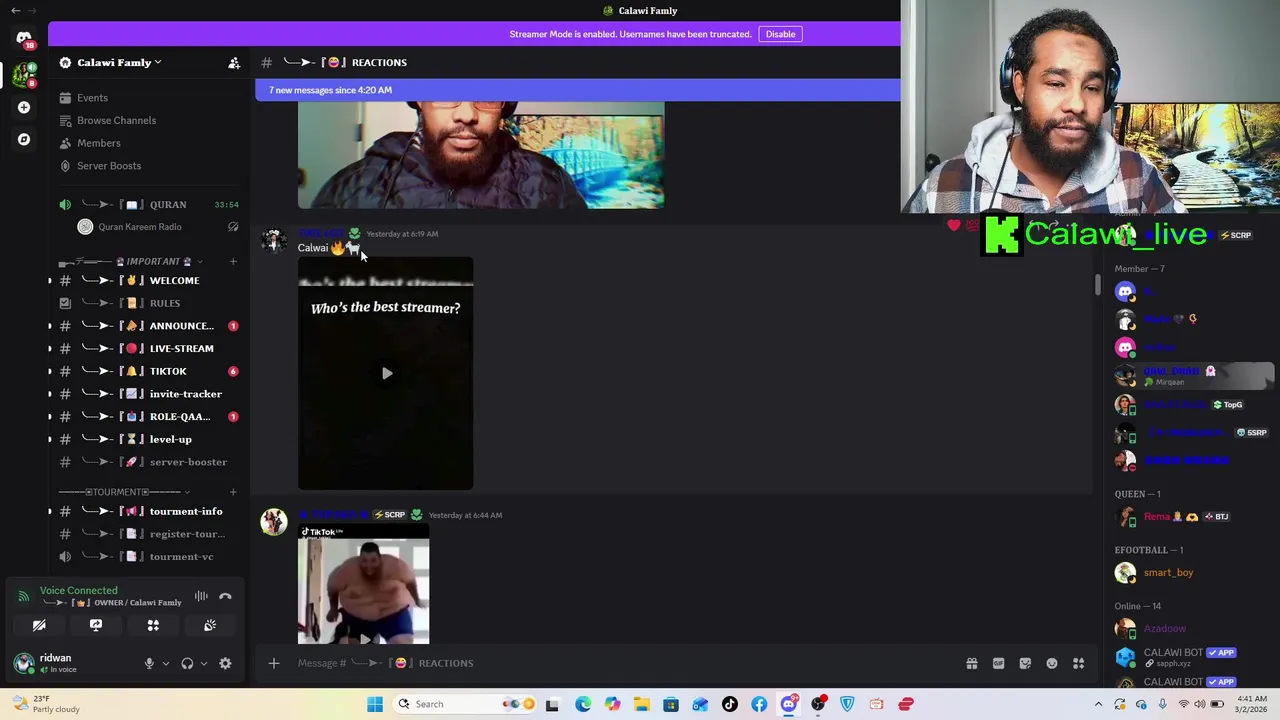The height and width of the screenshot is (720, 1280).
Task: Disconnect from voice with phone icon
Action: click(x=225, y=596)
